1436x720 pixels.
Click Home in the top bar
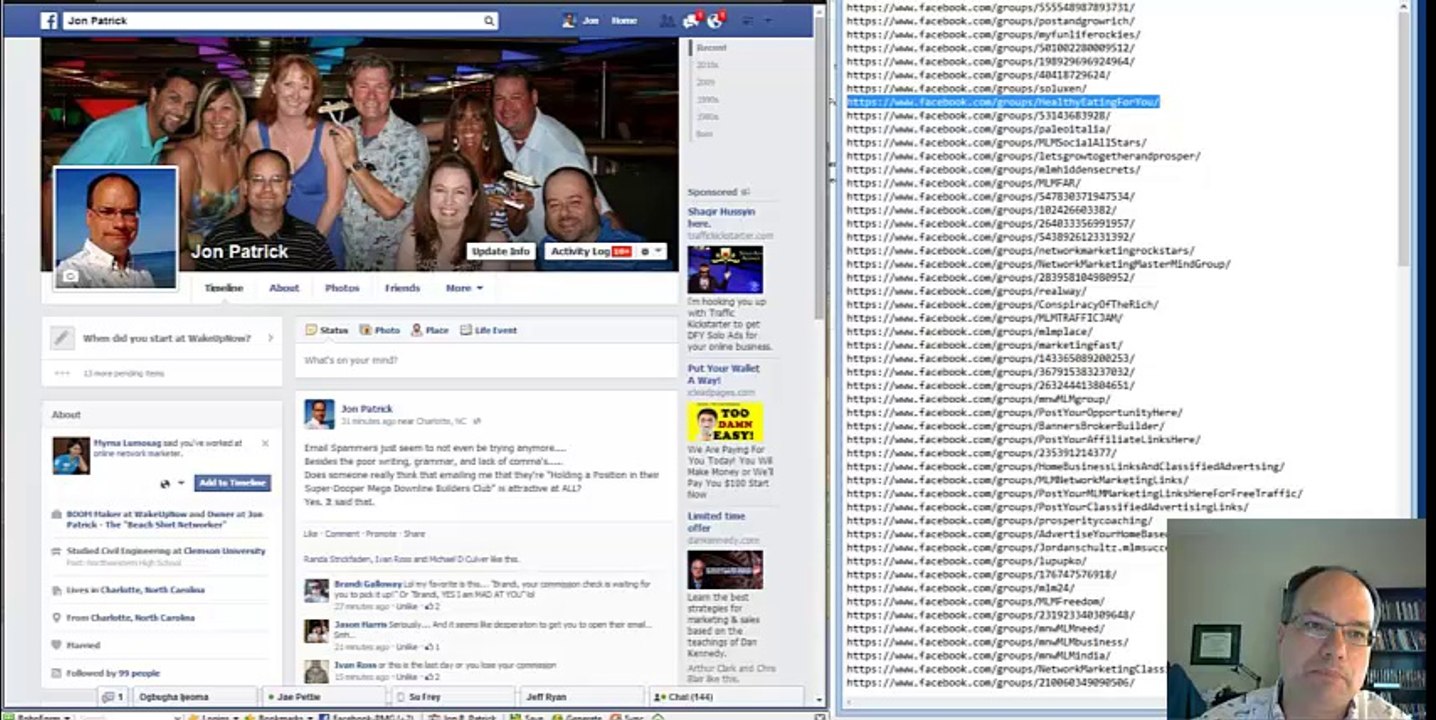(624, 20)
